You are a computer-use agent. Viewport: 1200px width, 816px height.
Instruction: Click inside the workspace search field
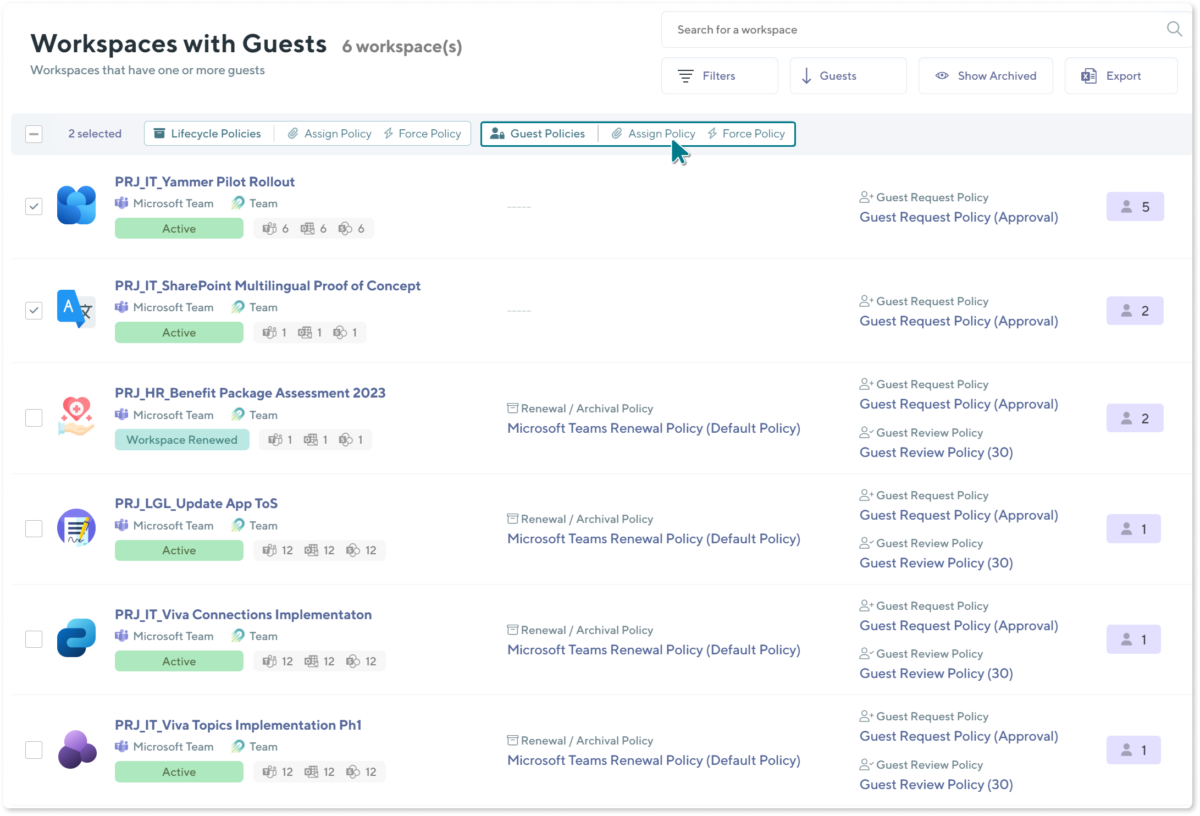pyautogui.click(x=900, y=29)
